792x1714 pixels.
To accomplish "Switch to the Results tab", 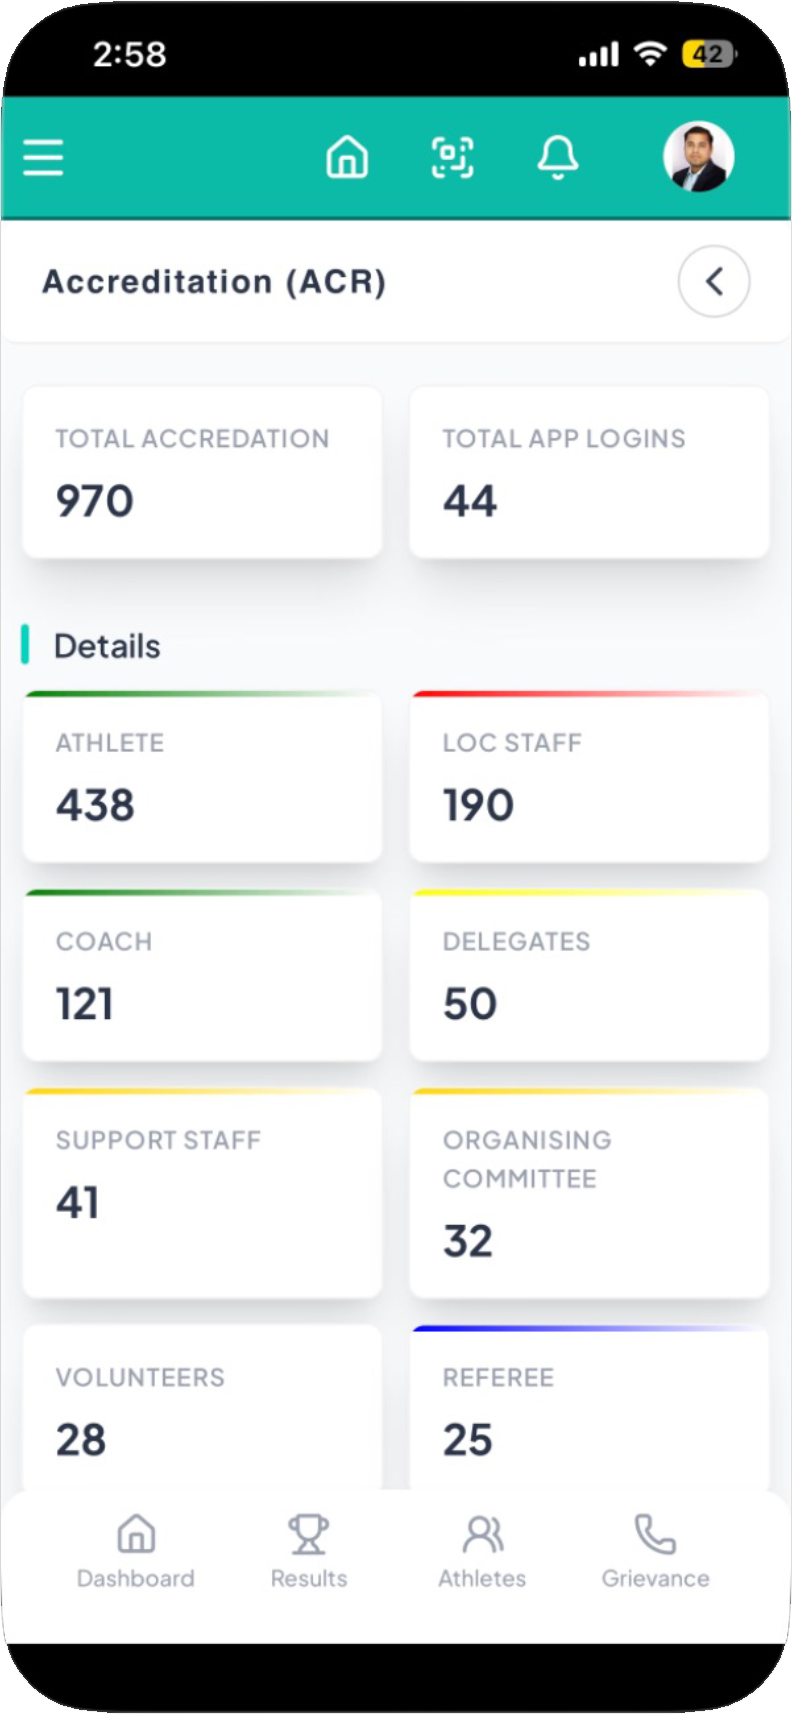I will (x=309, y=1551).
